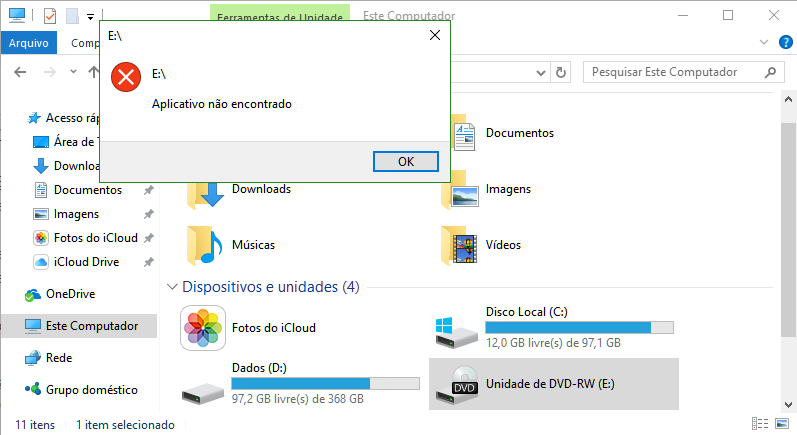Open the Vídeos folder icon

point(459,246)
